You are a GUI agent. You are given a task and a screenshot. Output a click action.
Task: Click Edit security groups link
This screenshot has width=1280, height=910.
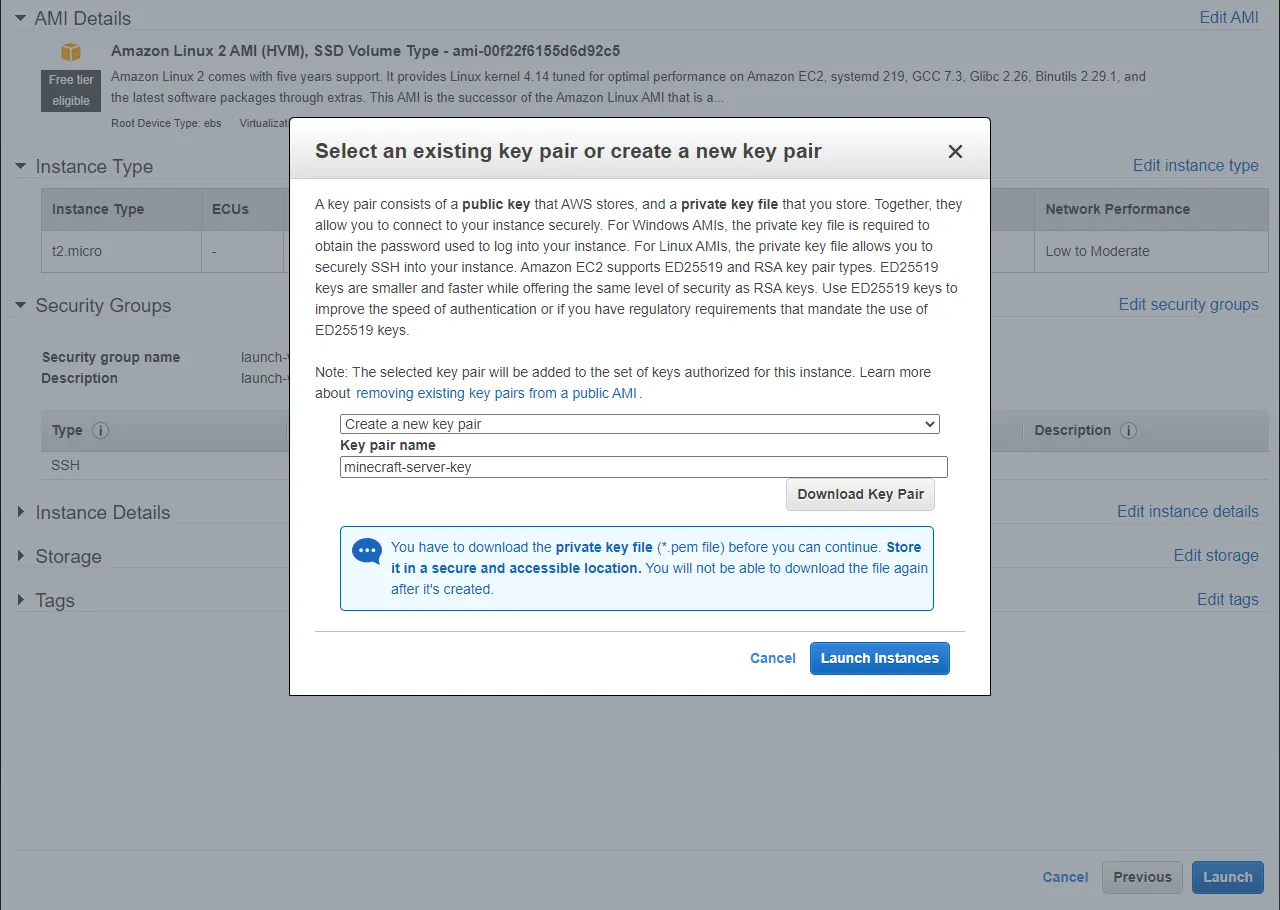coord(1189,304)
